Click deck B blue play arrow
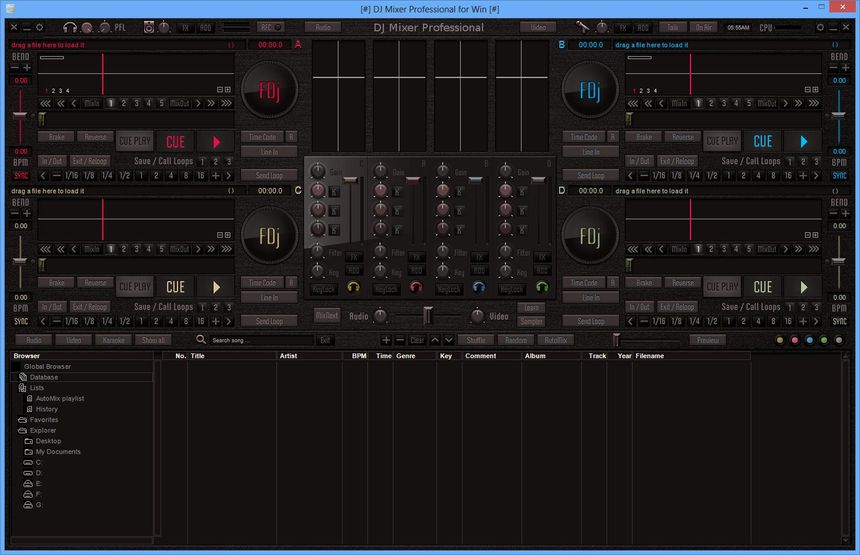The image size is (860, 555). [804, 141]
